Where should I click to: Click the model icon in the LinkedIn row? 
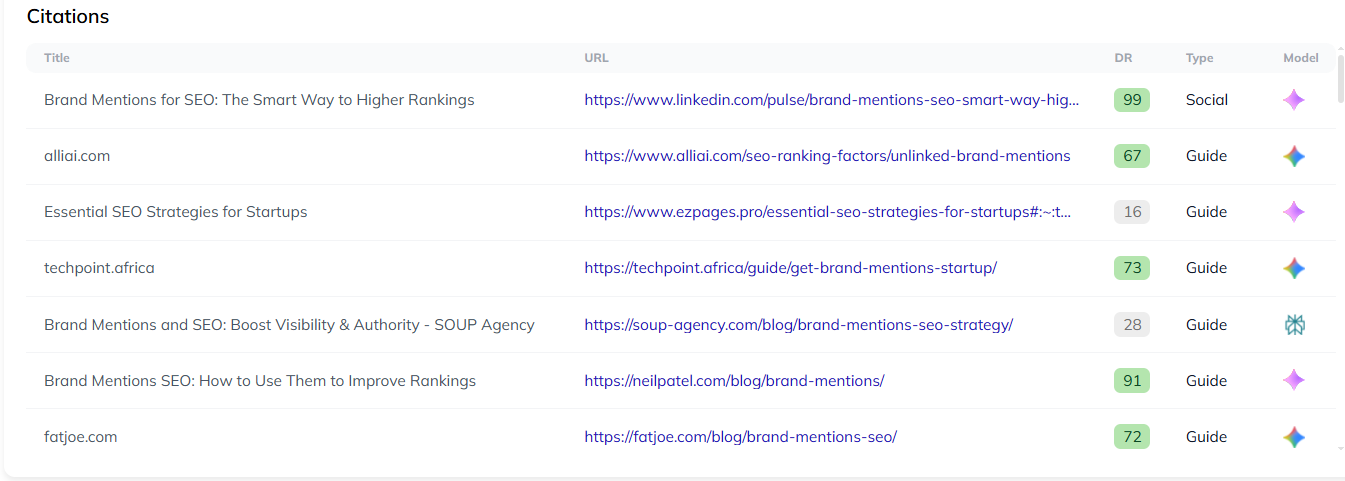(1294, 100)
